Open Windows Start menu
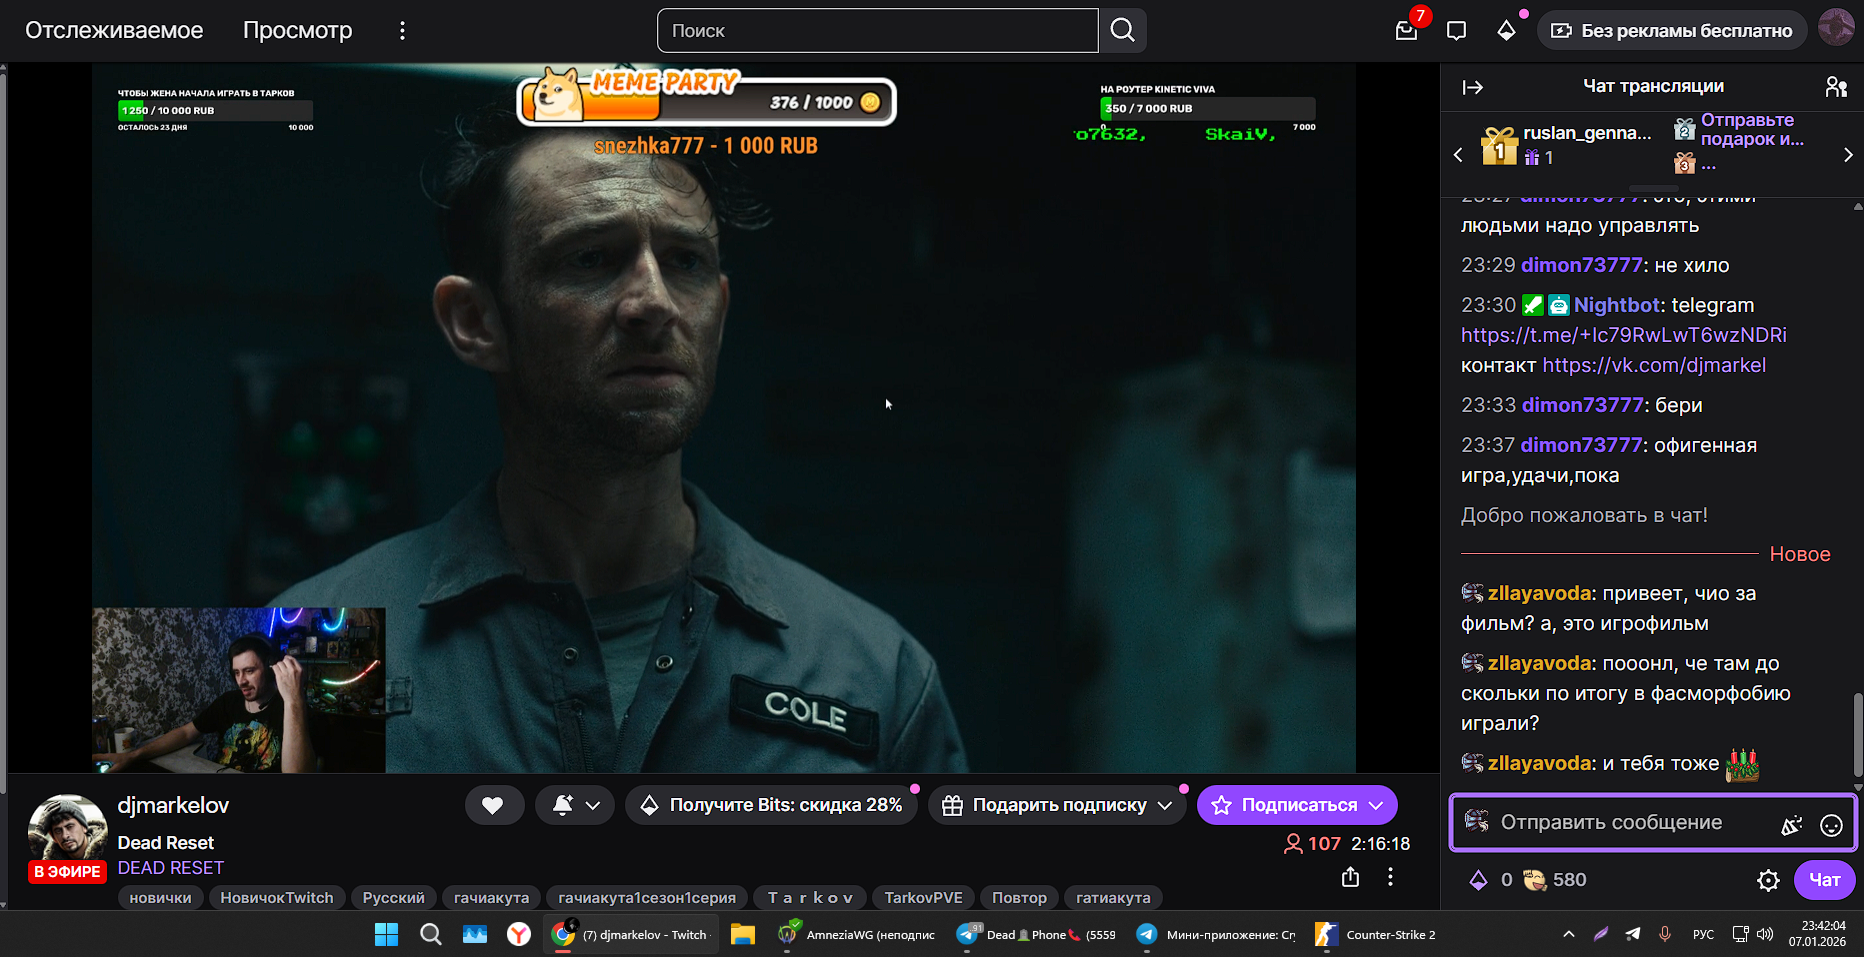The height and width of the screenshot is (957, 1864). tap(386, 934)
